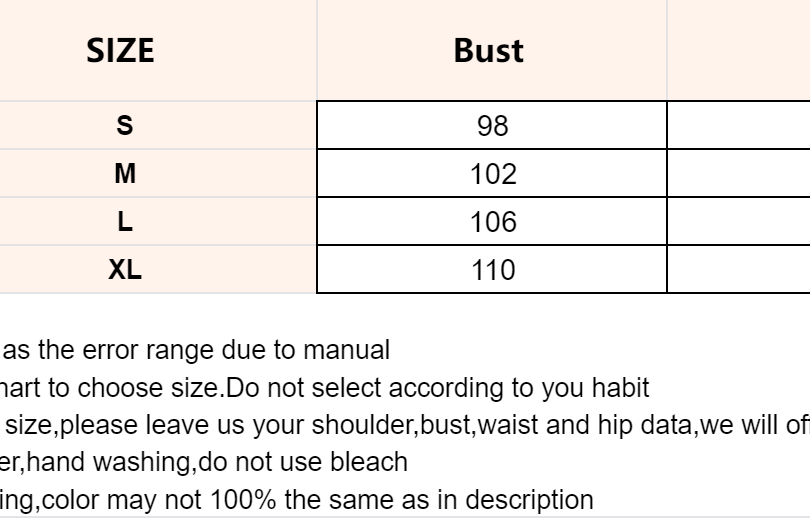Click the empty cell right of 102

click(738, 174)
